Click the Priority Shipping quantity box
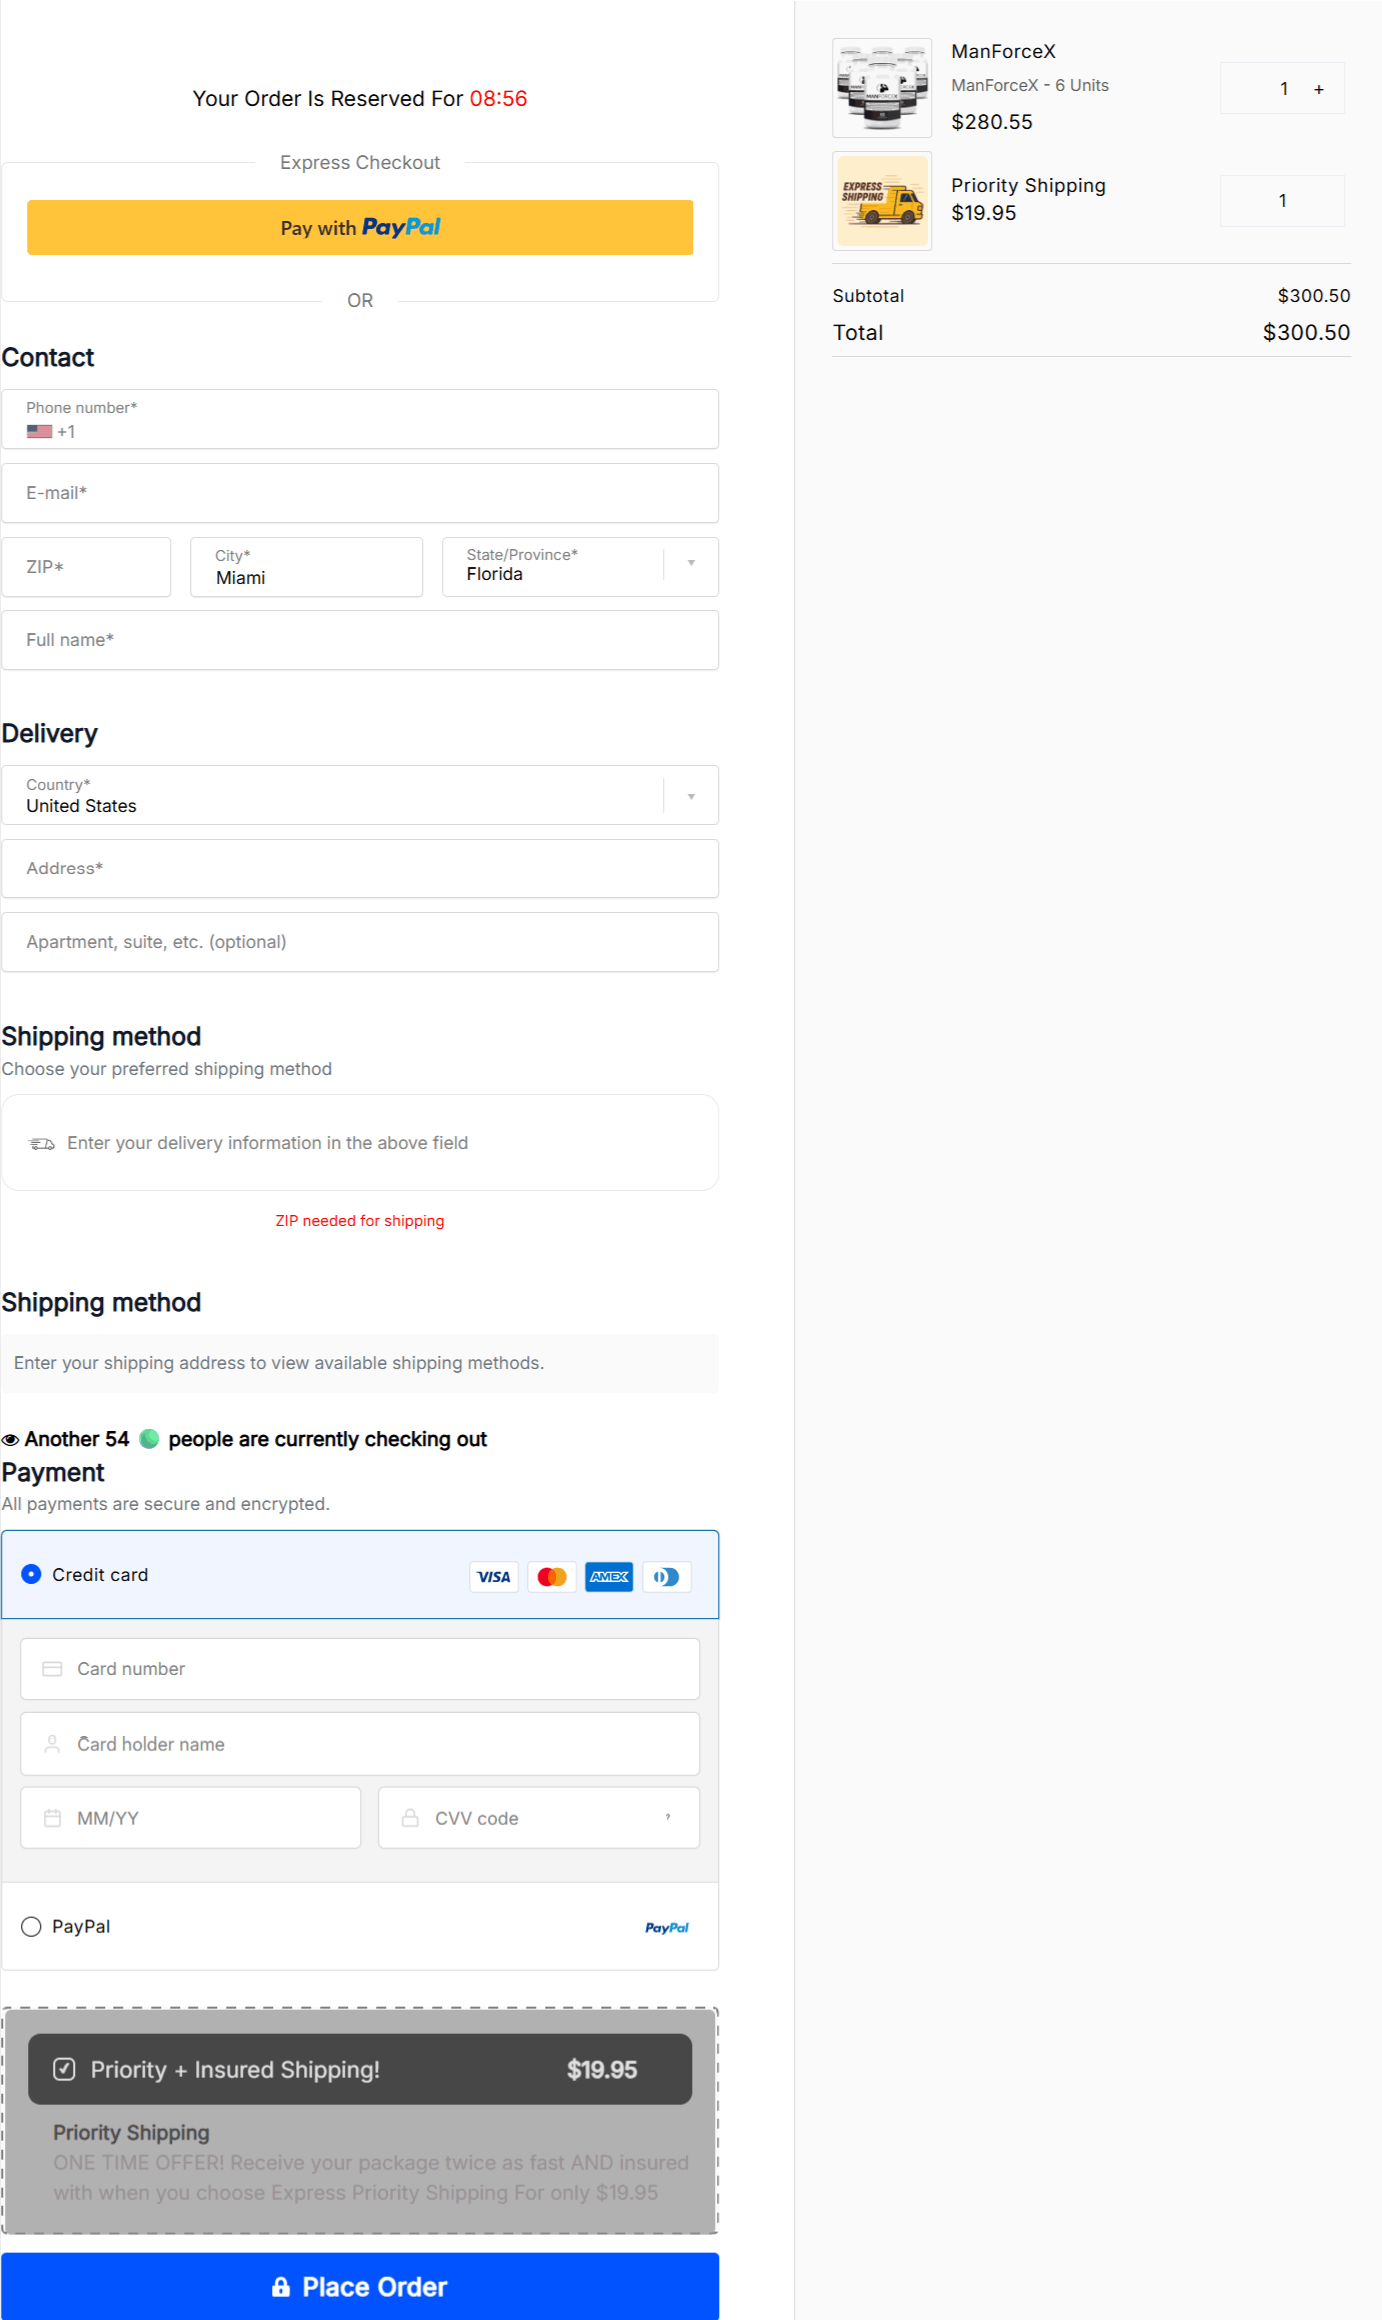Image resolution: width=1382 pixels, height=2320 pixels. click(1282, 201)
